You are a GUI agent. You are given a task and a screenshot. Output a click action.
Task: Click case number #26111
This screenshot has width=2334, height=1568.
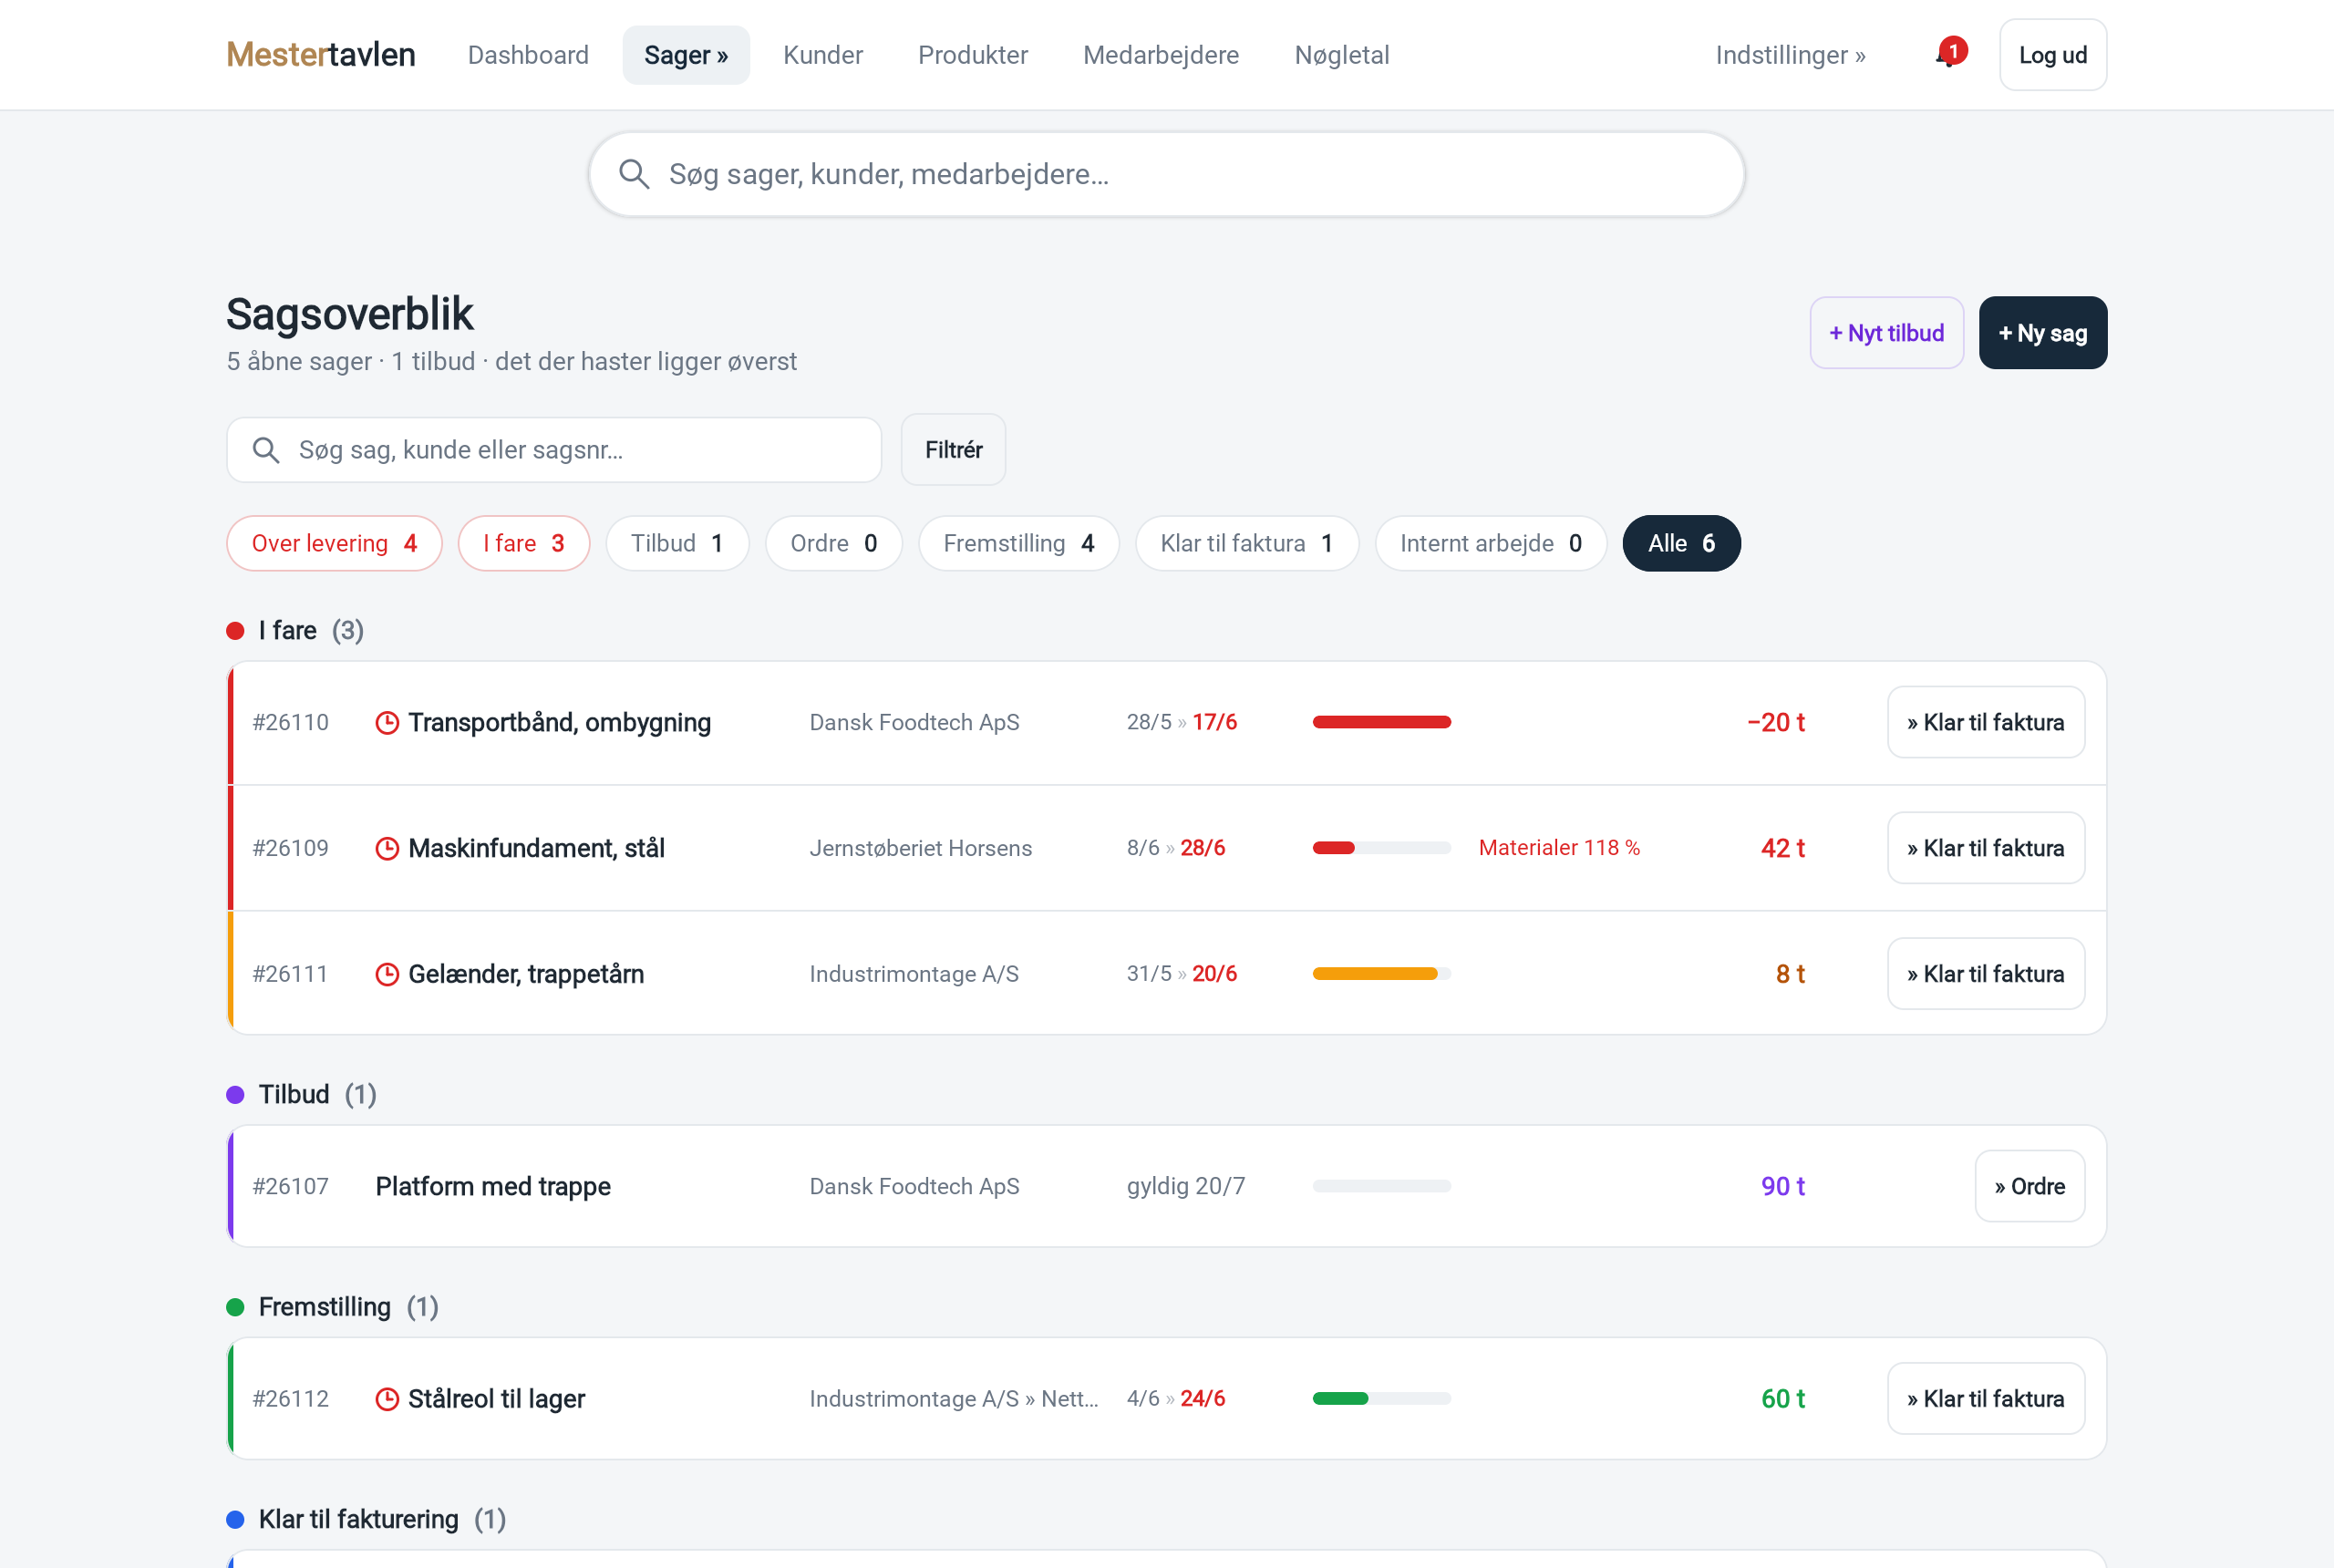click(x=290, y=974)
